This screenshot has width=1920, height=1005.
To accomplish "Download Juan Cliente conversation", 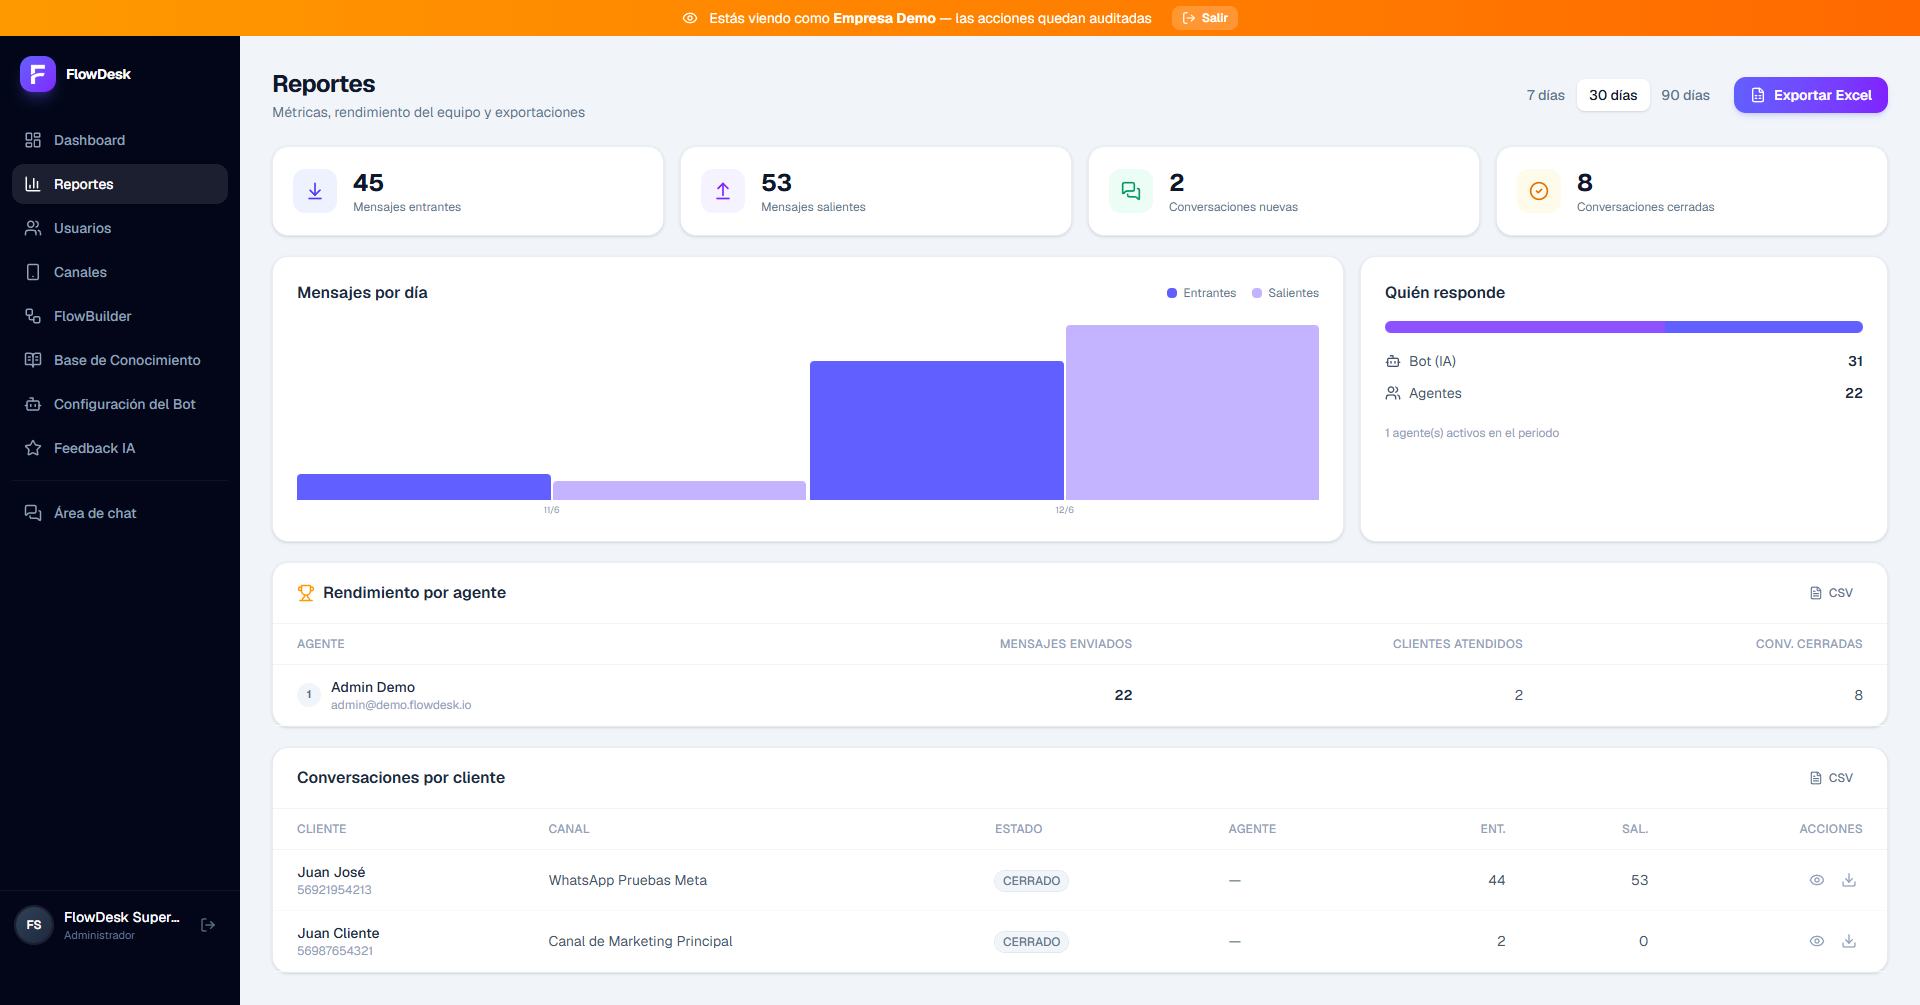I will click(1849, 941).
